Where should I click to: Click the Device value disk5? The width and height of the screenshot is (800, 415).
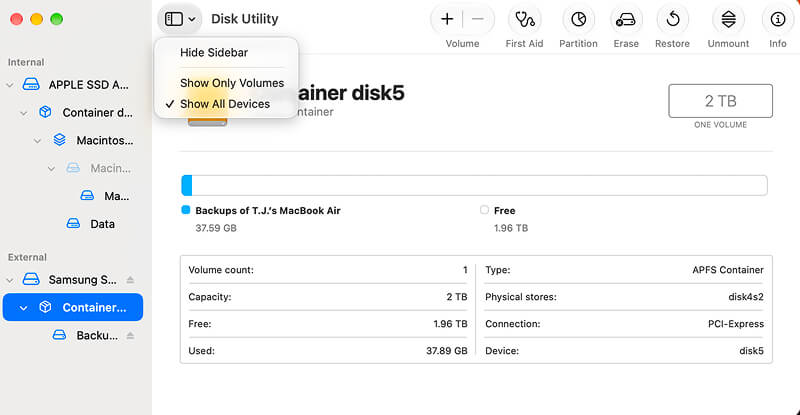pos(752,351)
